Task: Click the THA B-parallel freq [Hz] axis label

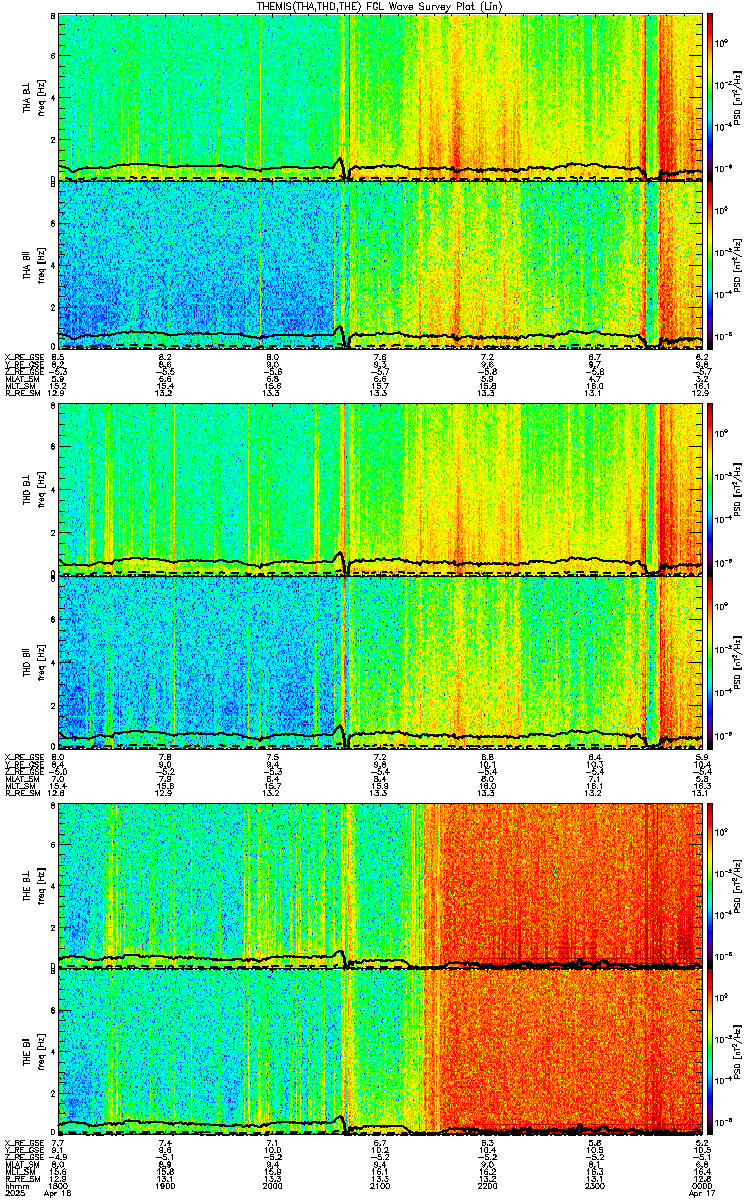Action: (40, 266)
